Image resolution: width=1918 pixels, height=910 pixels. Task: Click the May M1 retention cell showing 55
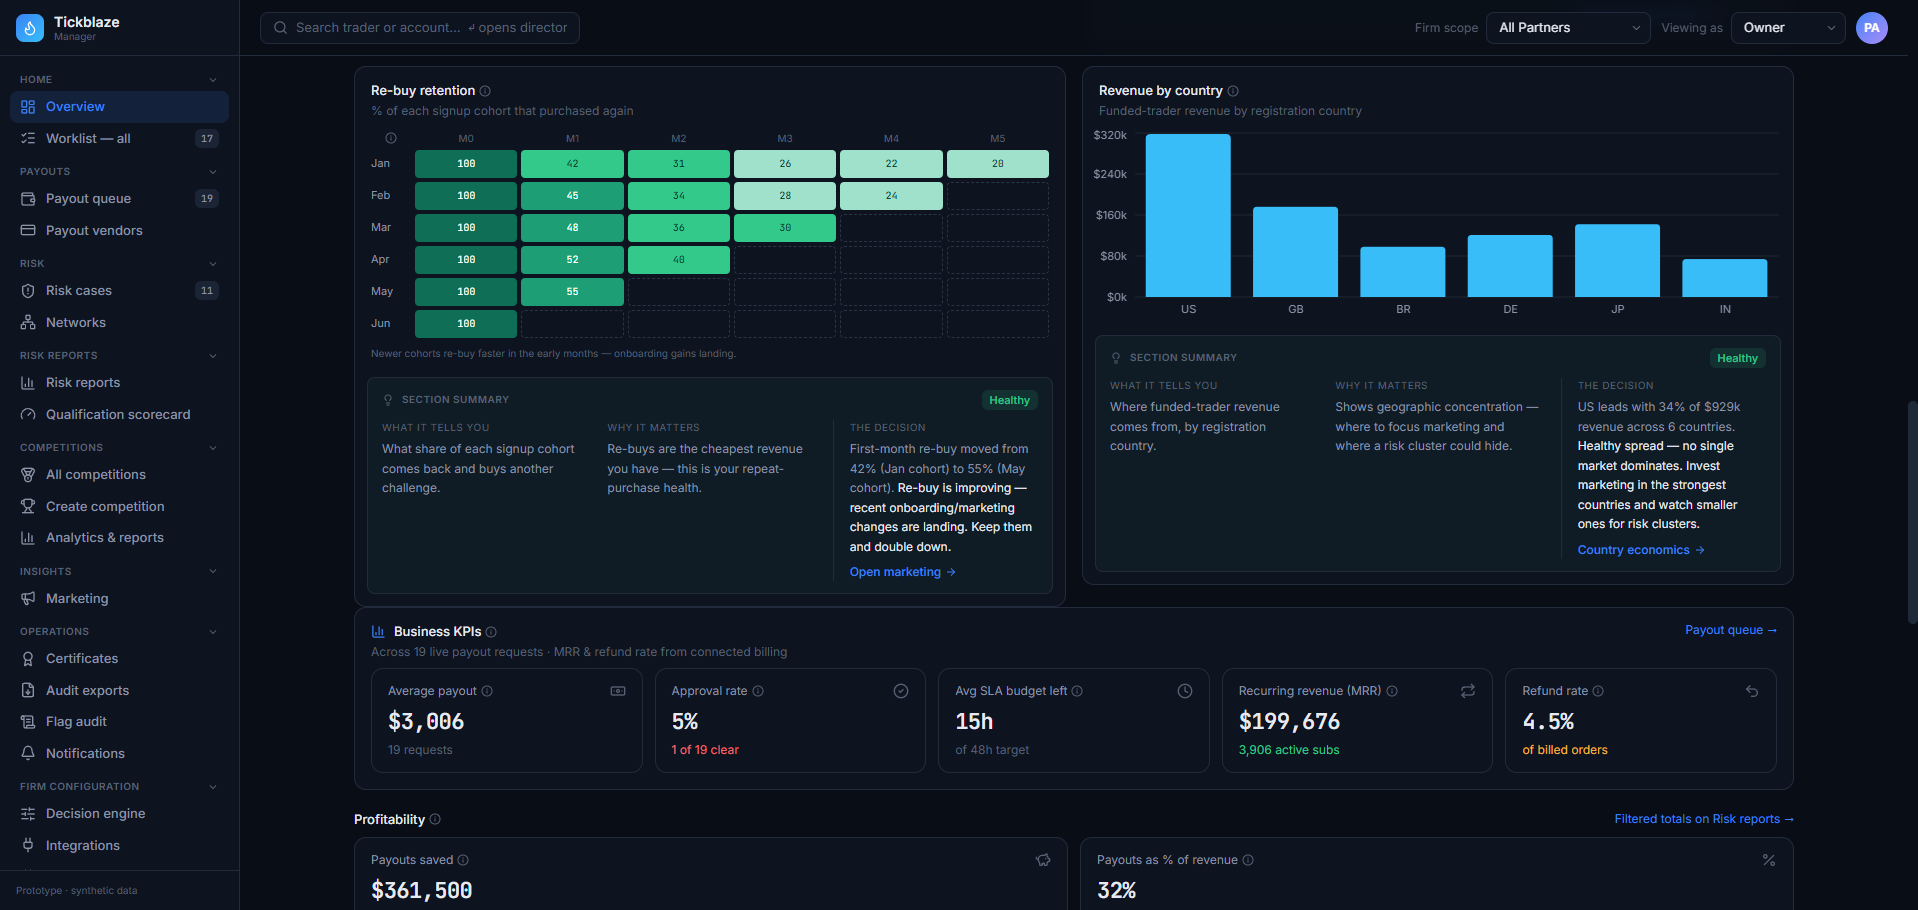point(572,292)
